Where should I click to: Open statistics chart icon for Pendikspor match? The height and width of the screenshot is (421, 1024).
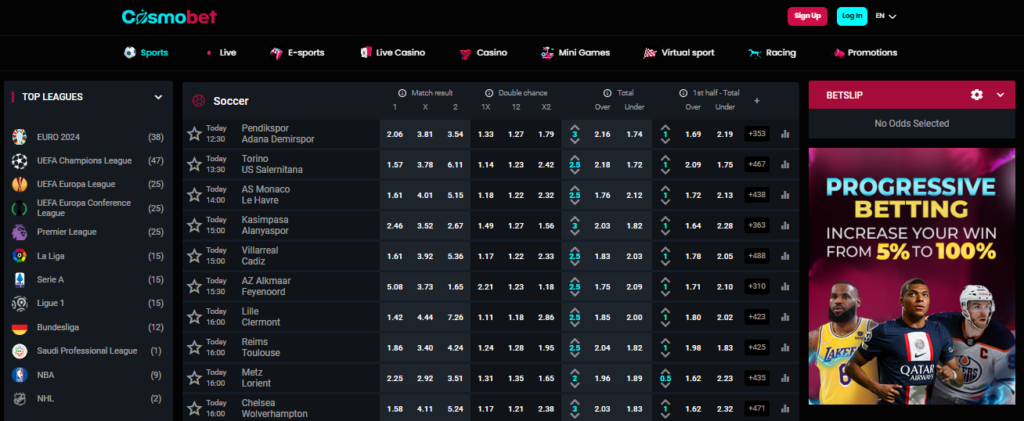click(784, 134)
